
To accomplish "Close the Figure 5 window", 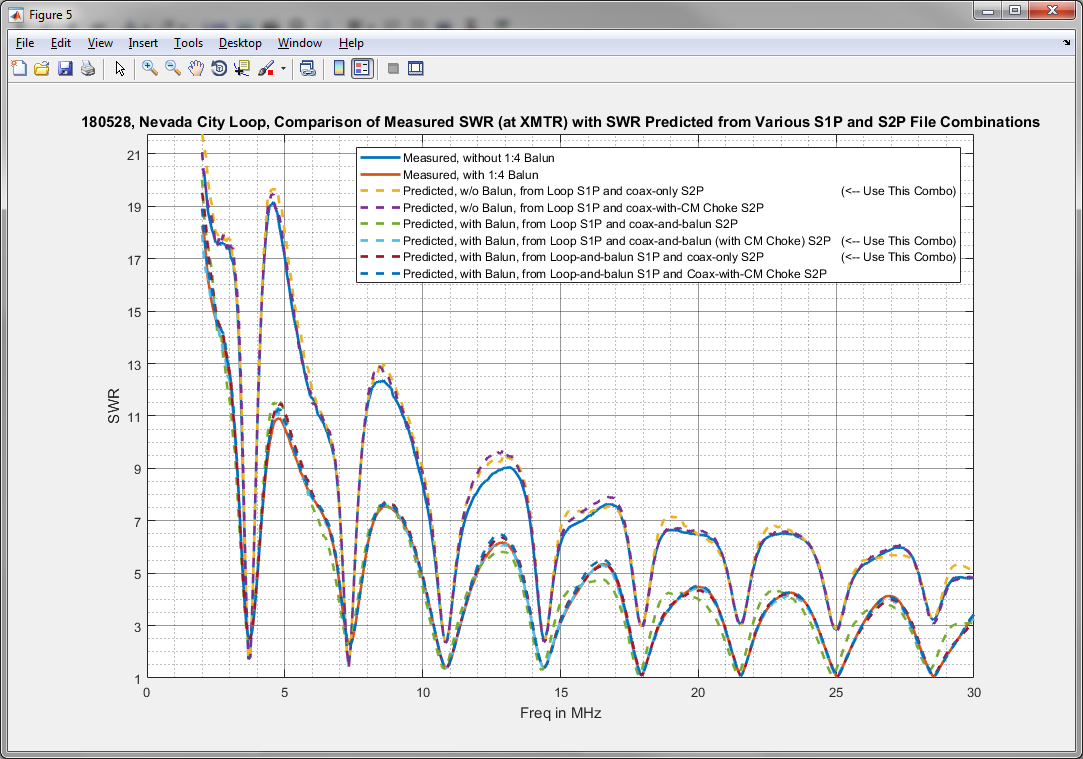I will point(1052,11).
